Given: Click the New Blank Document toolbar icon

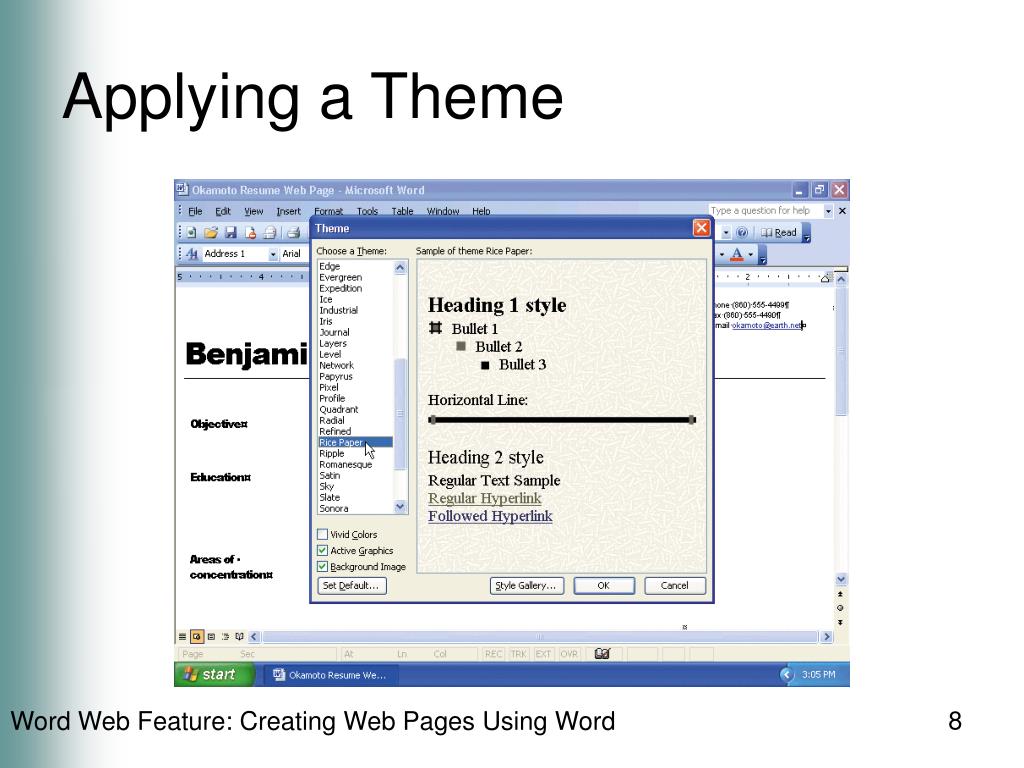Looking at the screenshot, I should point(191,232).
